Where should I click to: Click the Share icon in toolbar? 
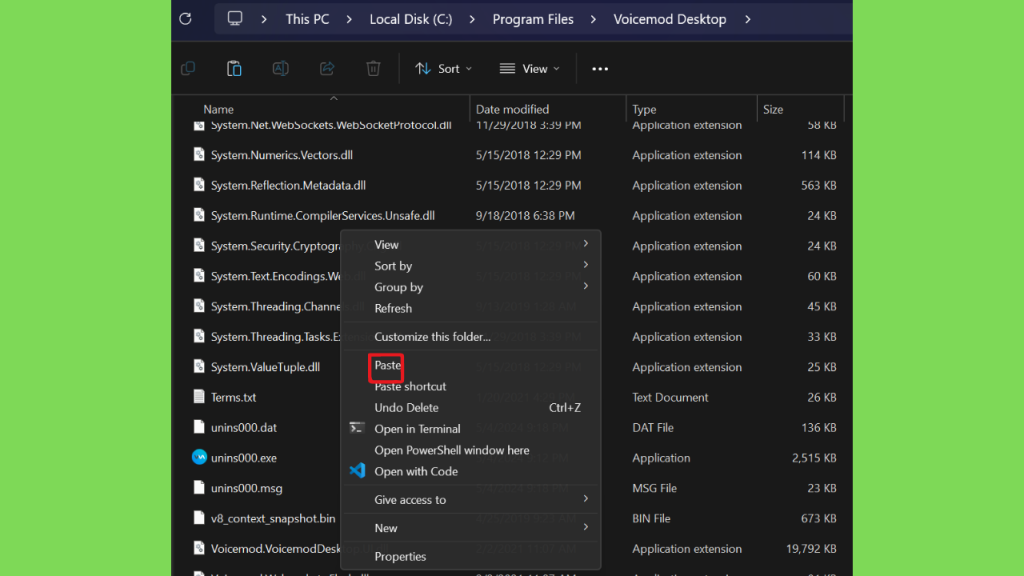[x=327, y=69]
